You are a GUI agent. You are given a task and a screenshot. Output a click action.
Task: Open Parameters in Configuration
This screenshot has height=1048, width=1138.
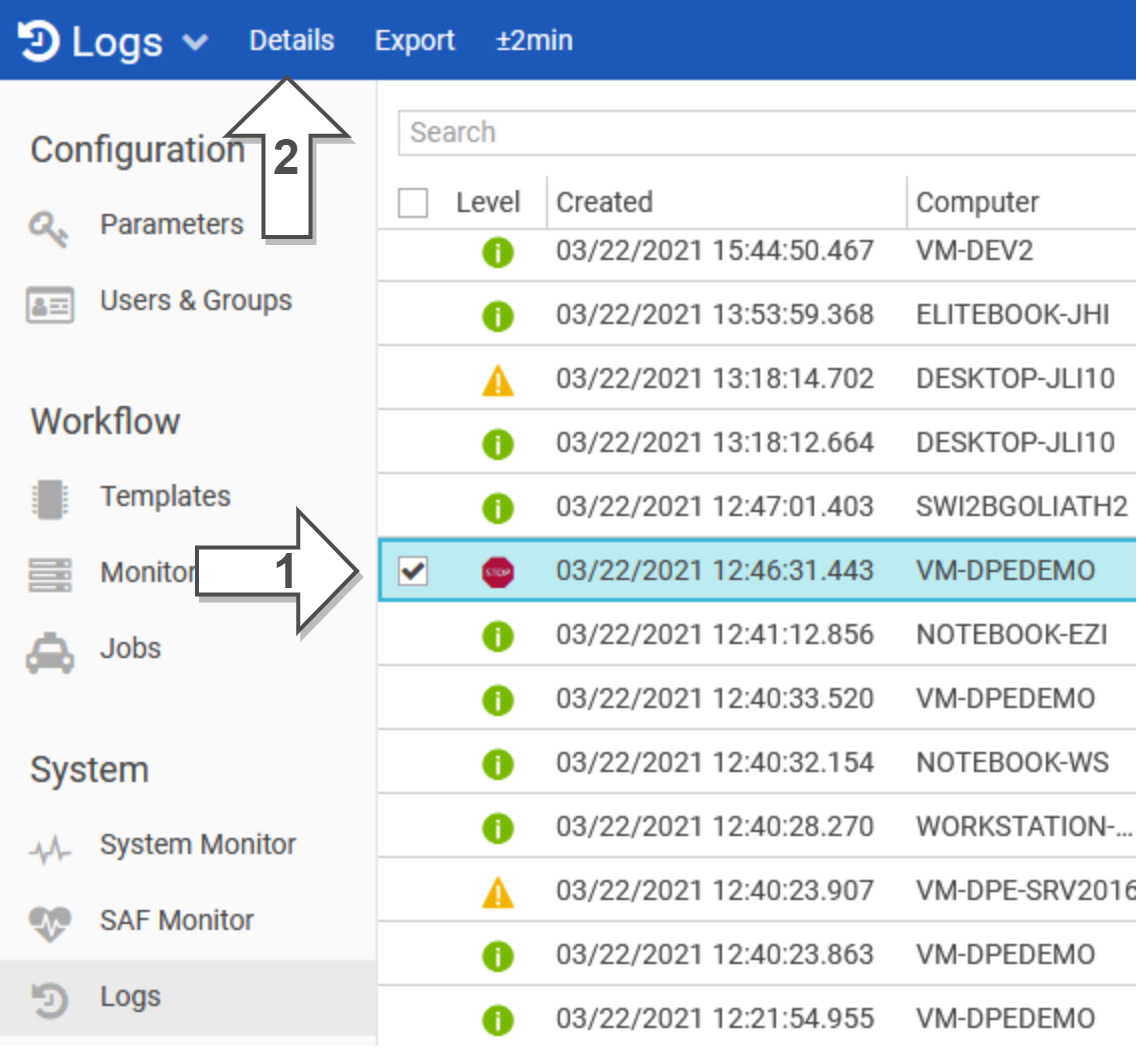click(x=171, y=225)
